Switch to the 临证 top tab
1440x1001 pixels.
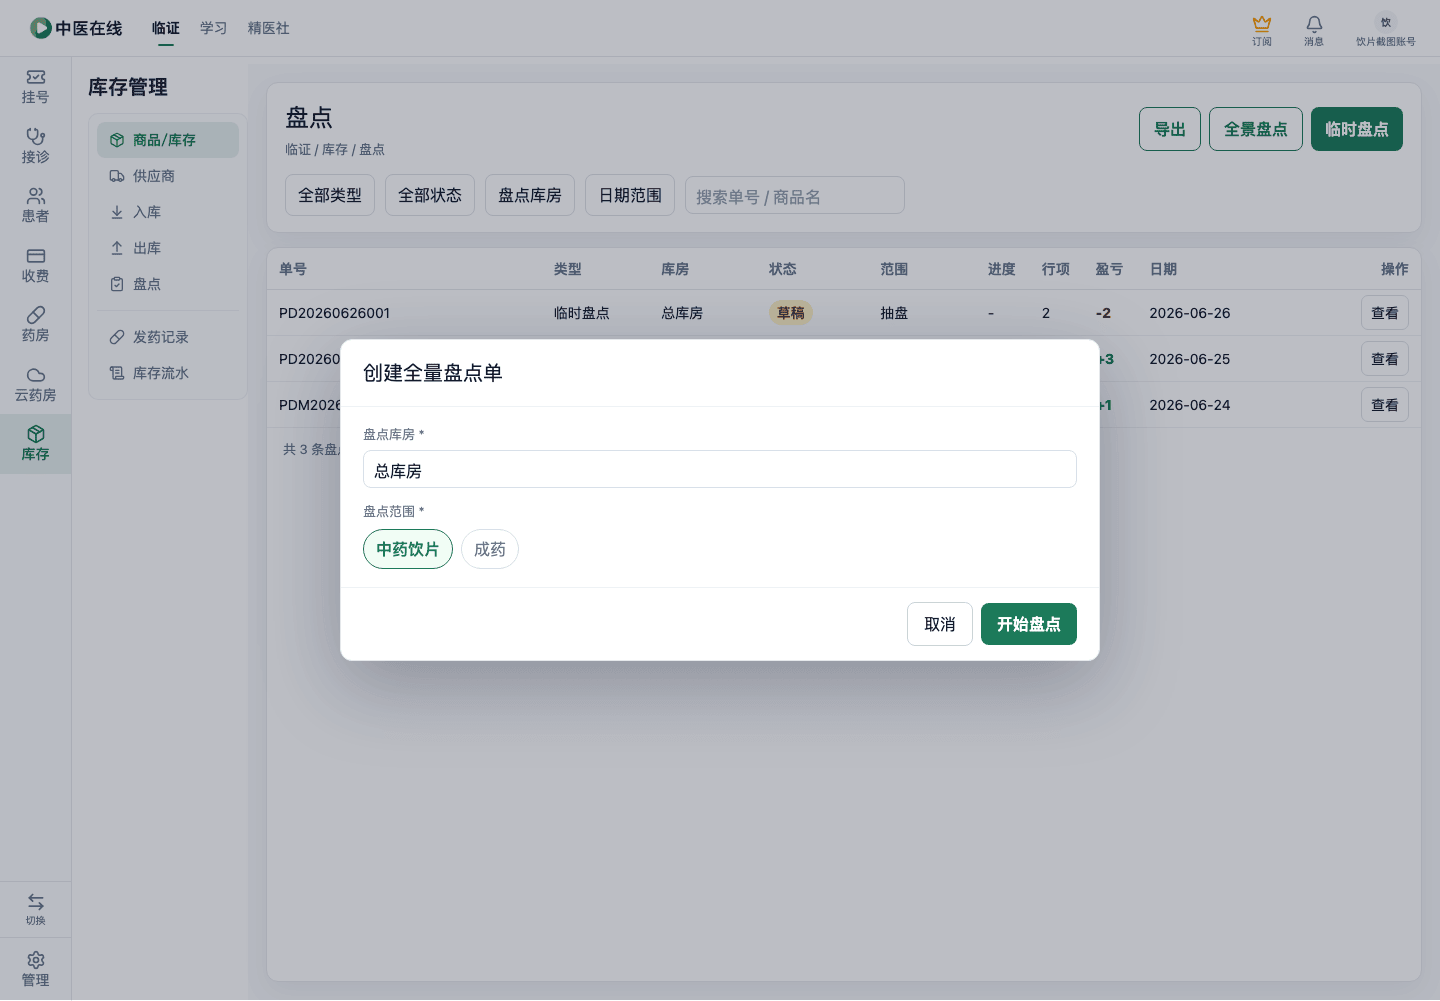point(166,28)
